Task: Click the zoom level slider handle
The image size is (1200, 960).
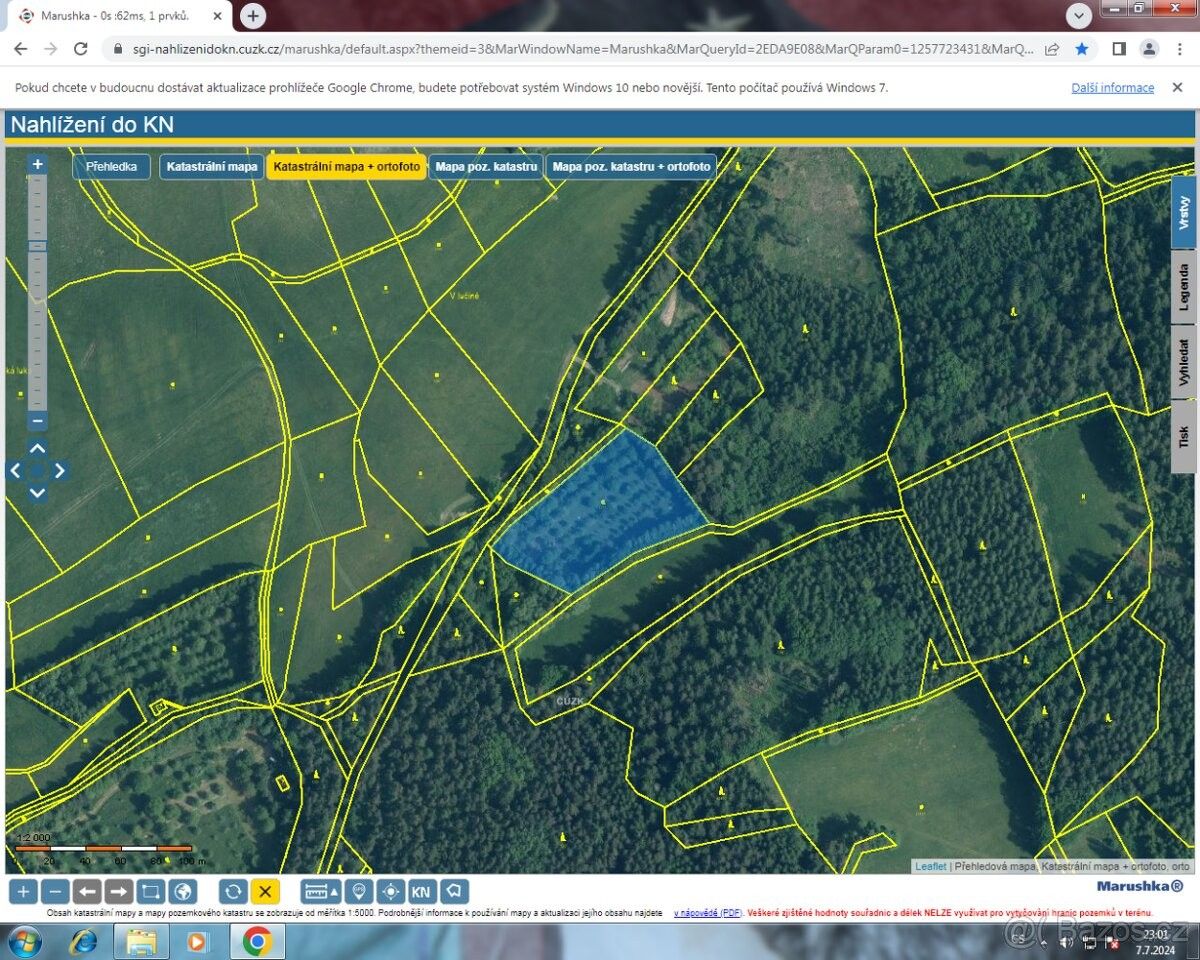Action: click(37, 246)
